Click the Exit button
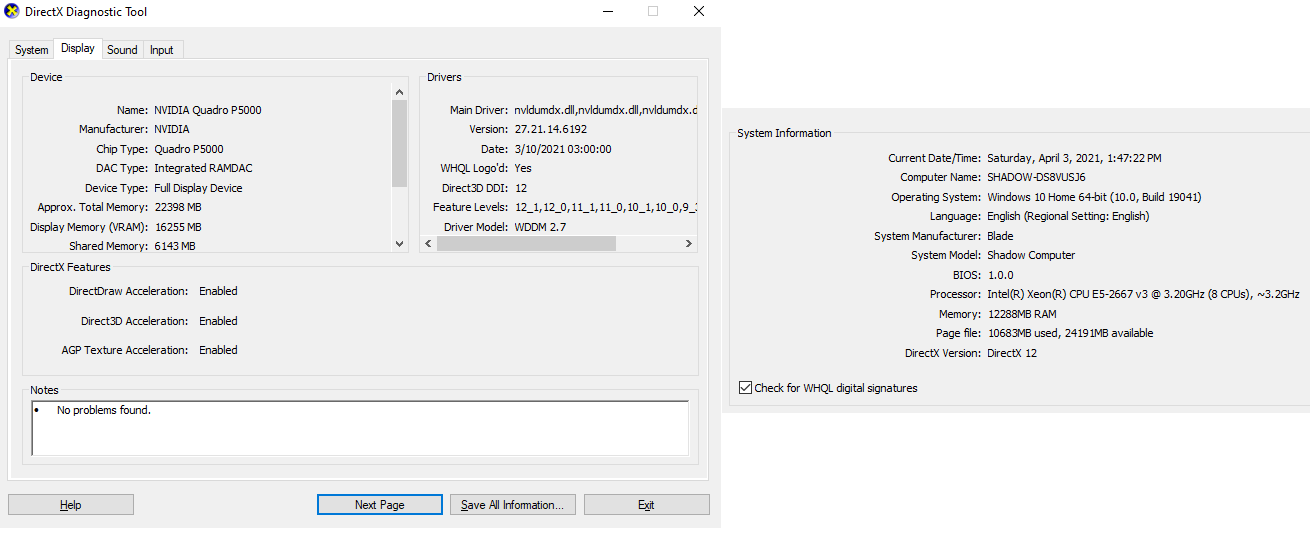The image size is (1312, 535). (646, 505)
